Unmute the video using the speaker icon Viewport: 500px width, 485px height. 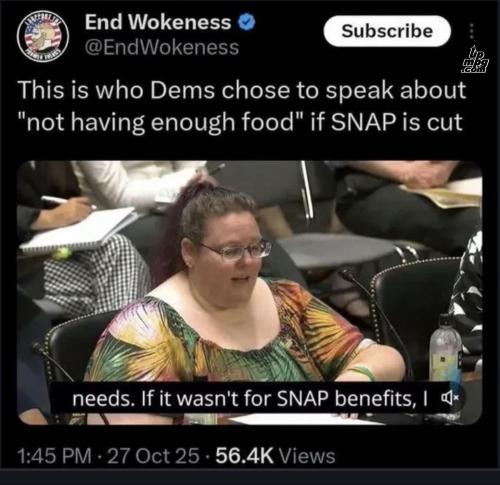click(x=448, y=397)
